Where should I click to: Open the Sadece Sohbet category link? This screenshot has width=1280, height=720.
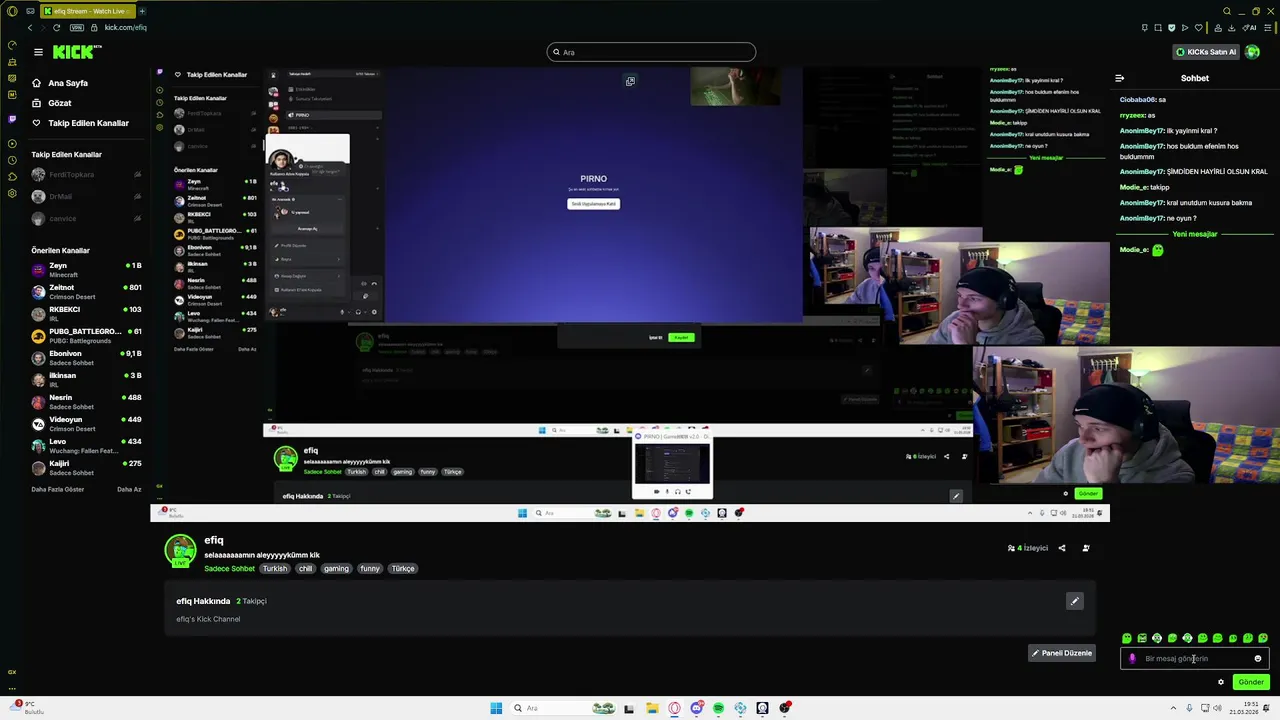(229, 569)
